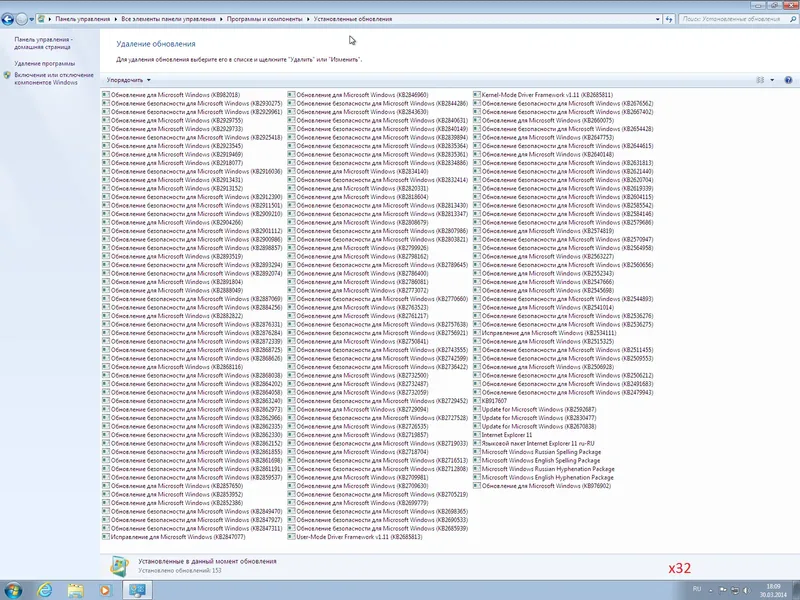Click icon next to fix KB2847077
This screenshot has width=800, height=600.
pyautogui.click(x=106, y=537)
